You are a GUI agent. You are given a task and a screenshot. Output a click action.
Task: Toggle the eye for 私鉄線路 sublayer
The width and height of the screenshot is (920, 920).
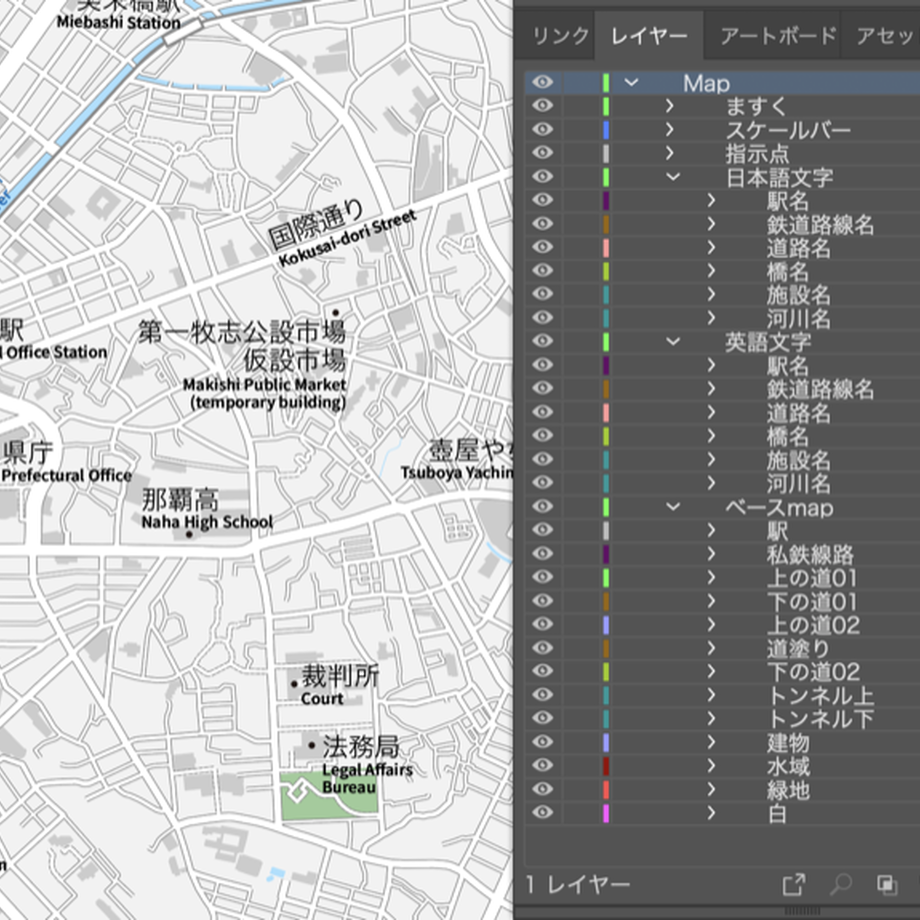(x=543, y=553)
